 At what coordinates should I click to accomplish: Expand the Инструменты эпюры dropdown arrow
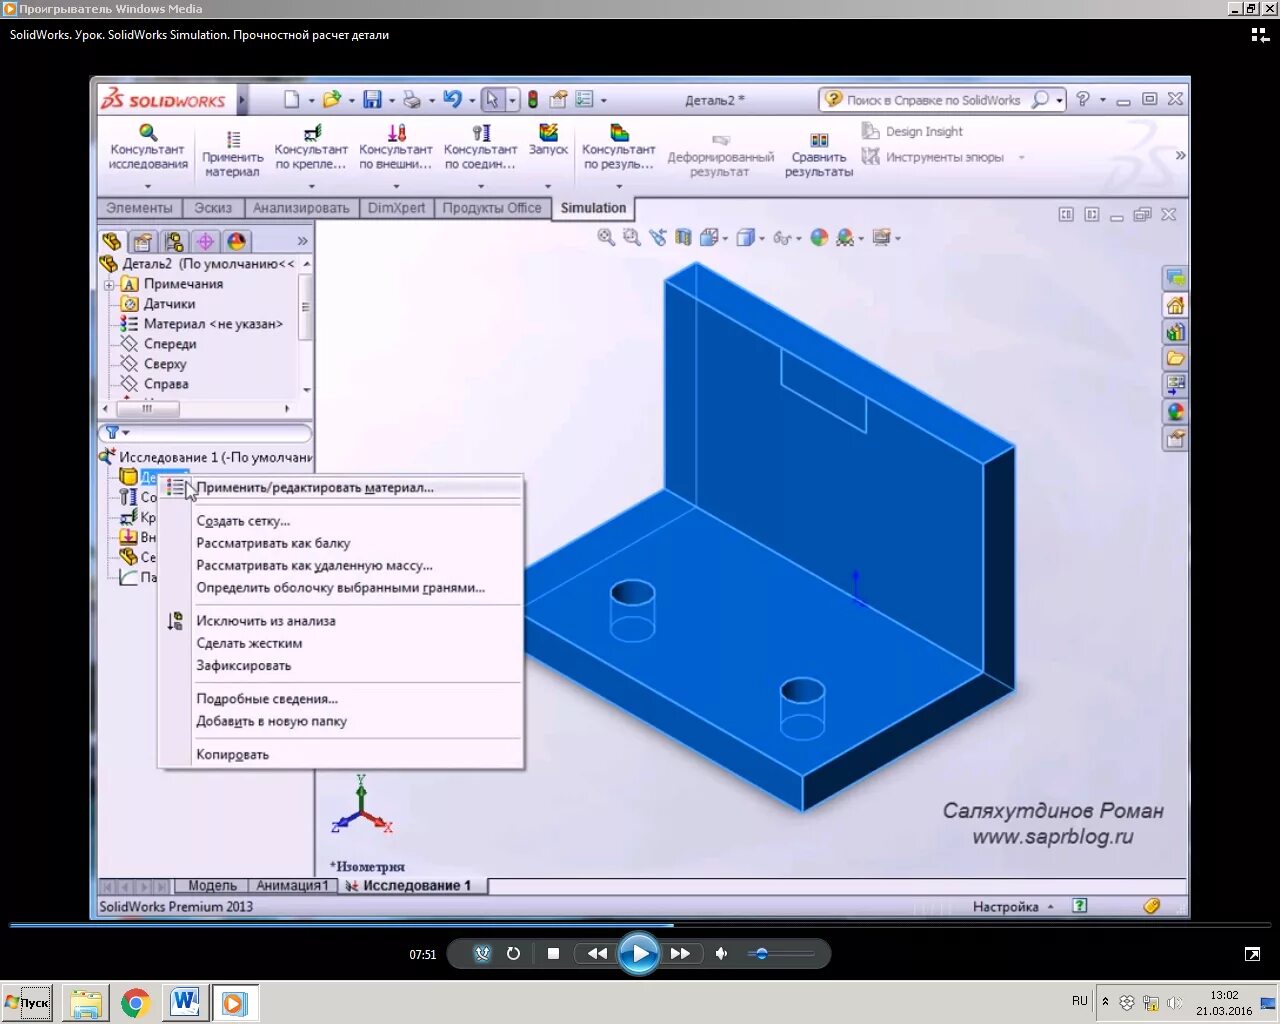(1021, 157)
